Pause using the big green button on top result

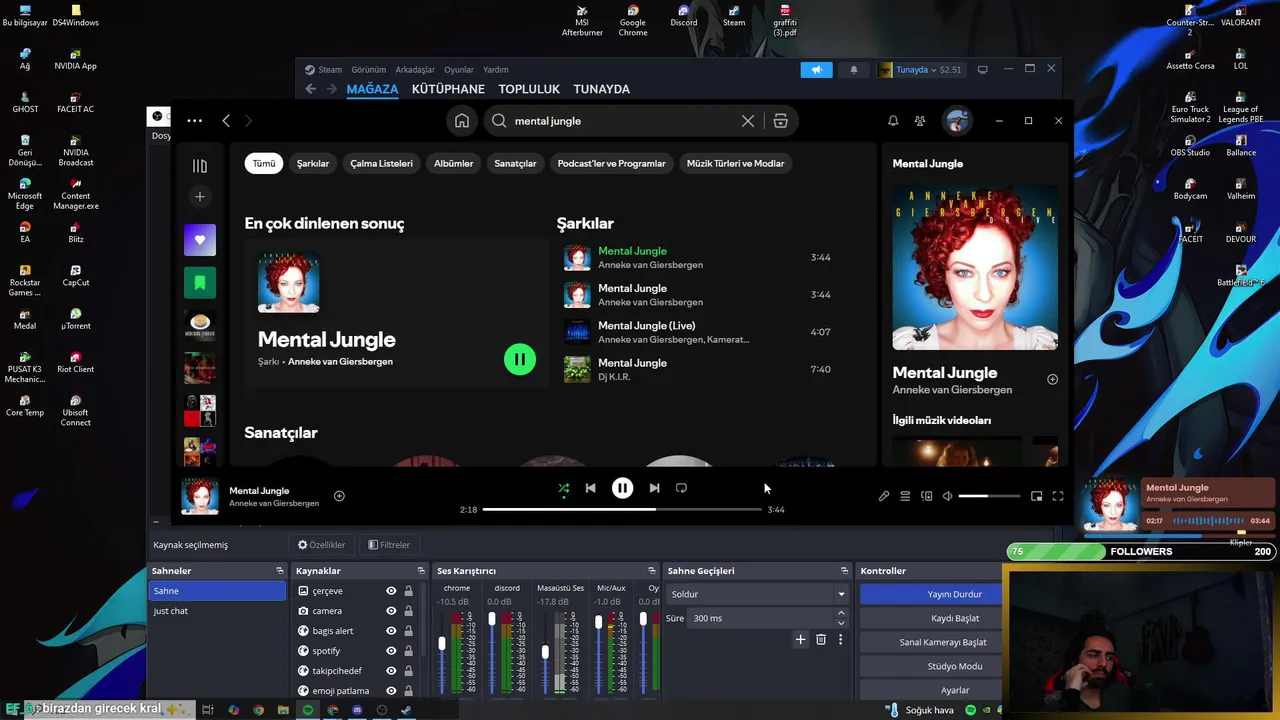pos(520,359)
